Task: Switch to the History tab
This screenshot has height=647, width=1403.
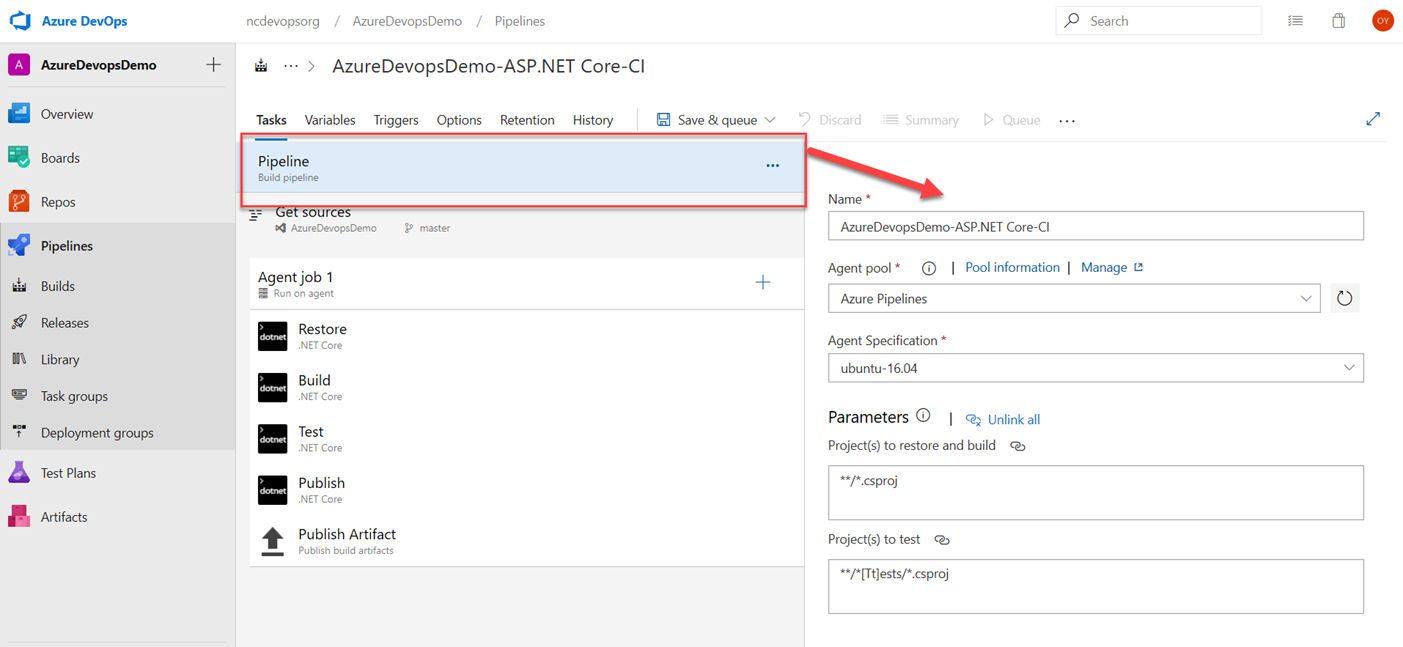Action: pyautogui.click(x=593, y=120)
